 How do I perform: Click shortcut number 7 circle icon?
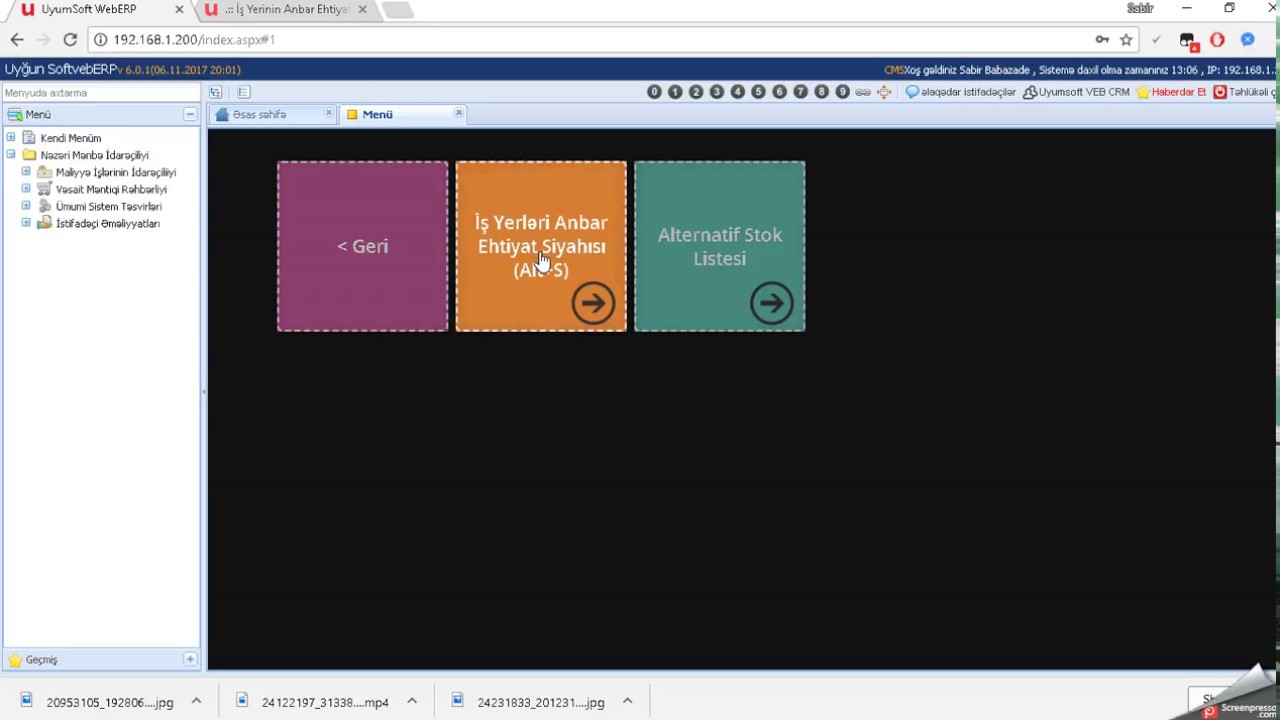pyautogui.click(x=800, y=92)
